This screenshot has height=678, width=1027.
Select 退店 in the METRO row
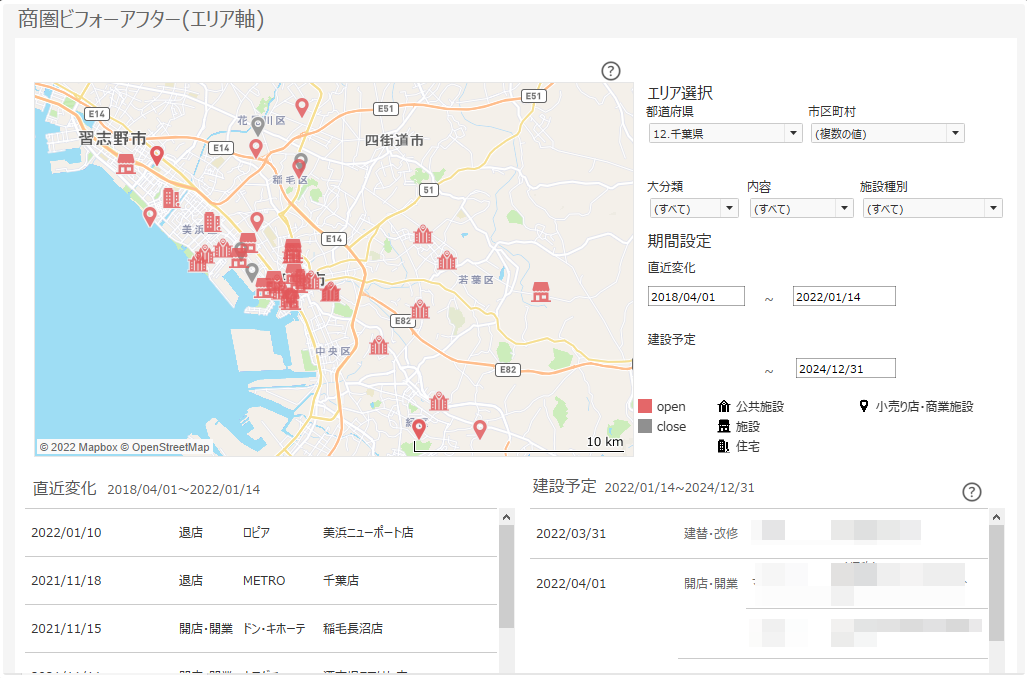click(x=191, y=580)
